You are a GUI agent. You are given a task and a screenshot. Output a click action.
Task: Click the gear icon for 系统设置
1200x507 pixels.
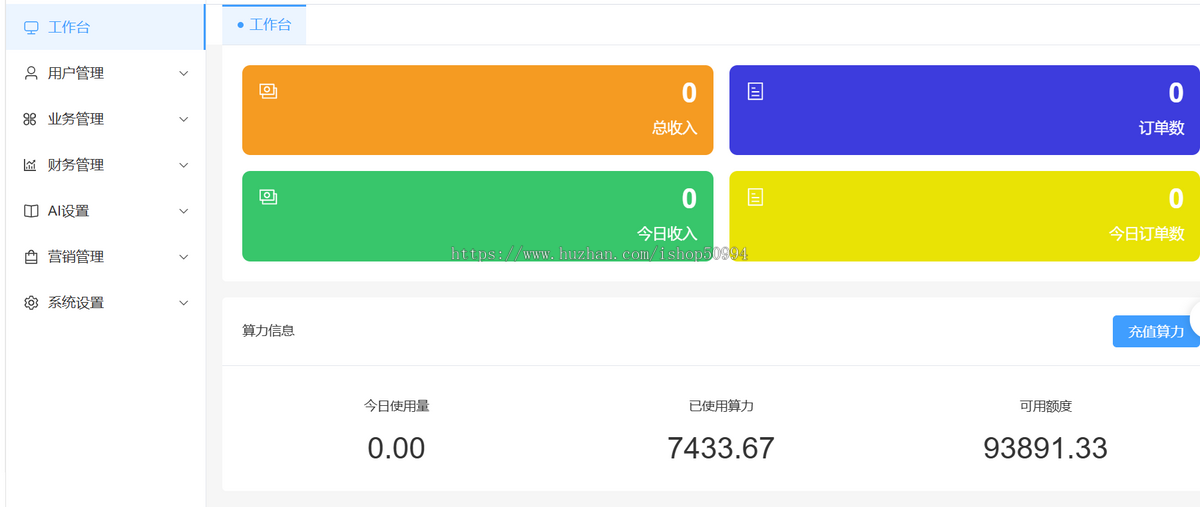pyautogui.click(x=31, y=303)
